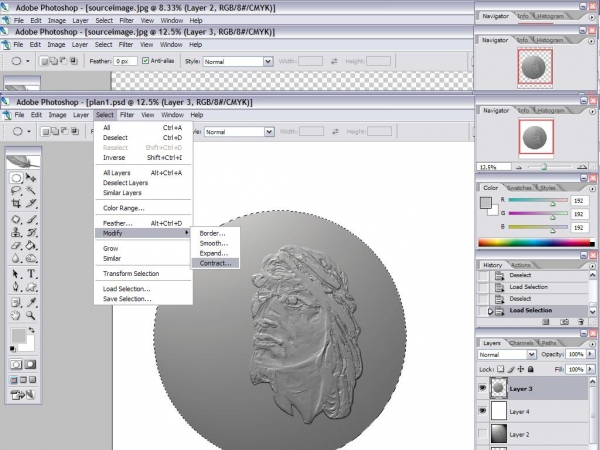
Task: Toggle visibility of Layer 4
Action: click(x=483, y=411)
